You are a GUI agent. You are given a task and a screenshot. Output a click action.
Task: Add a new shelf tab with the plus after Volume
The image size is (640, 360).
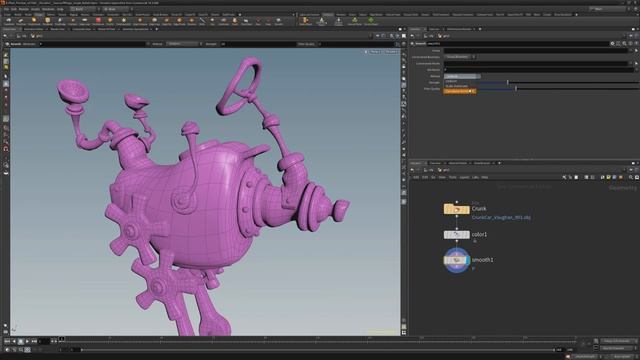[240, 15]
